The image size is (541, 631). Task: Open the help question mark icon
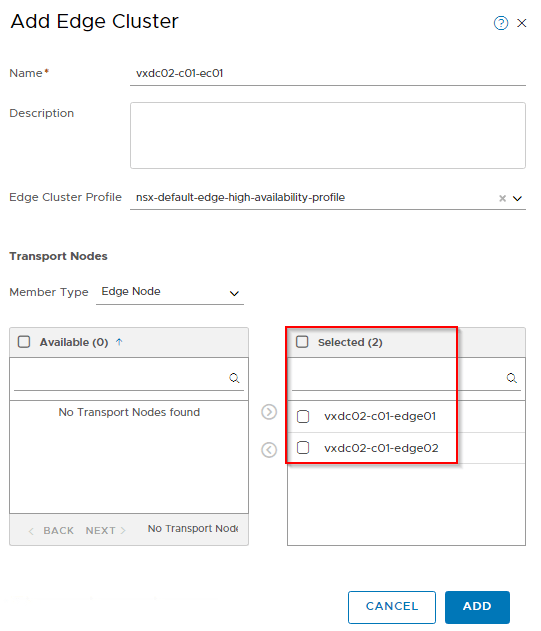501,23
